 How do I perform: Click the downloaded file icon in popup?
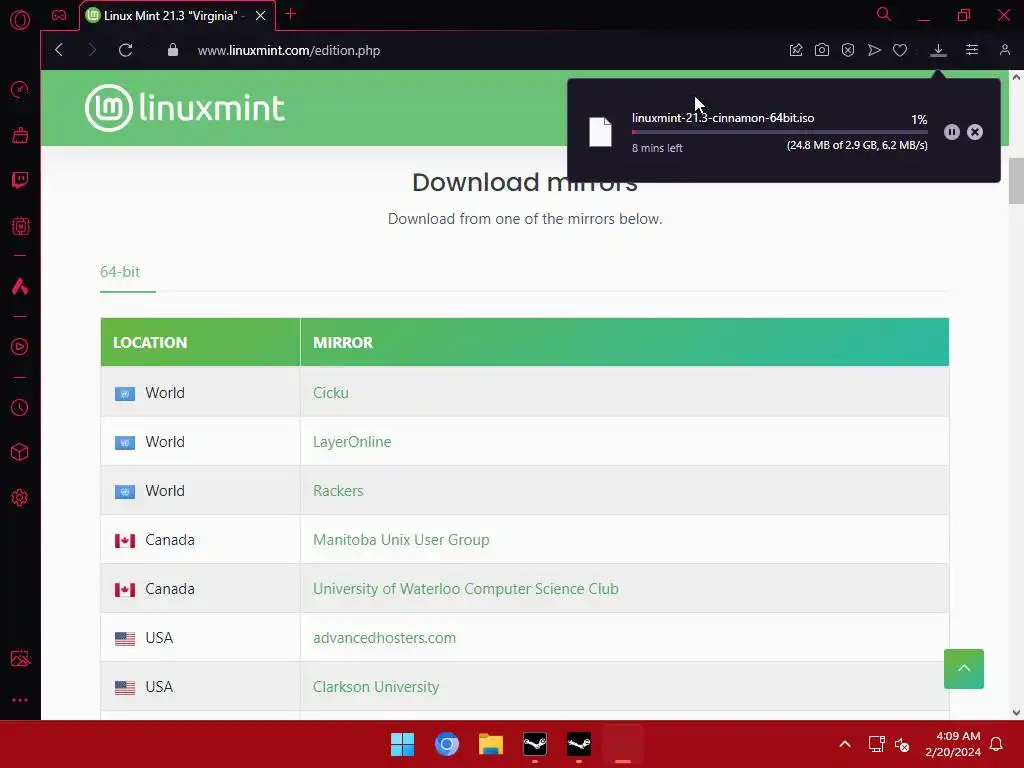[x=600, y=132]
